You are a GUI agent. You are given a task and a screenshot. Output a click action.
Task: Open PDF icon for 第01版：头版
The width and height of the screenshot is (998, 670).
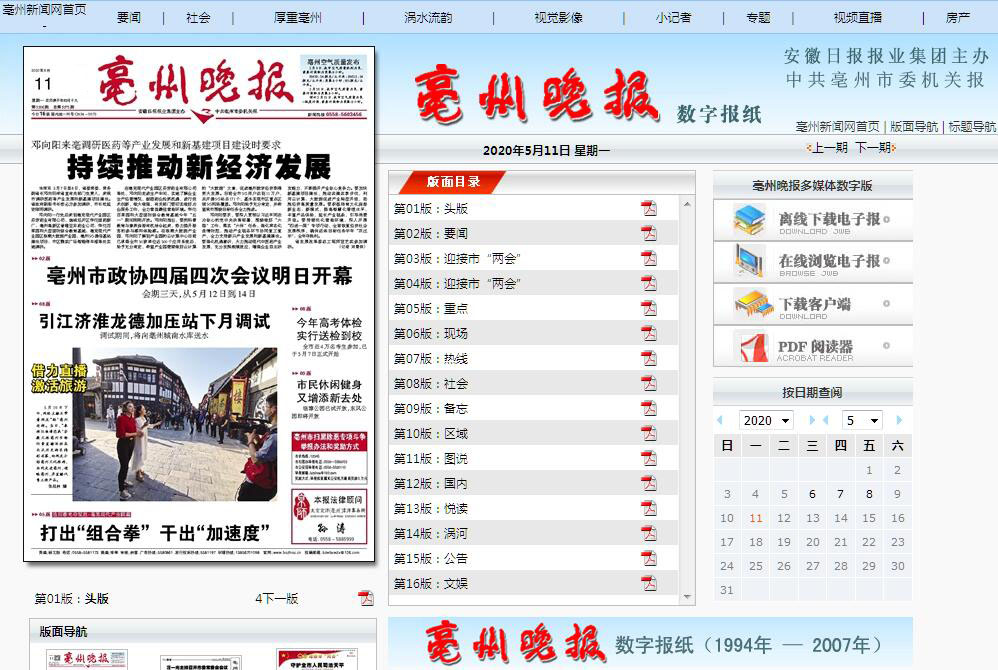coord(649,208)
